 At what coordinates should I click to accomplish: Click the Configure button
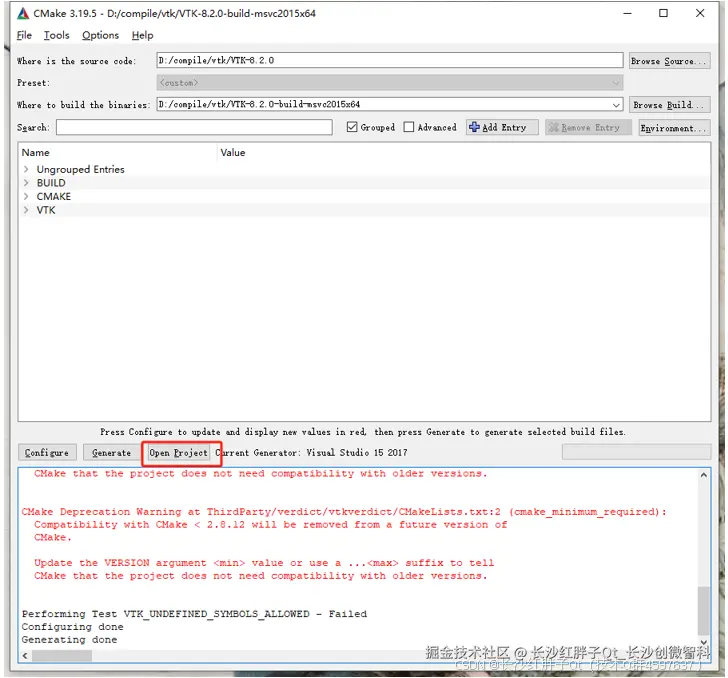46,452
